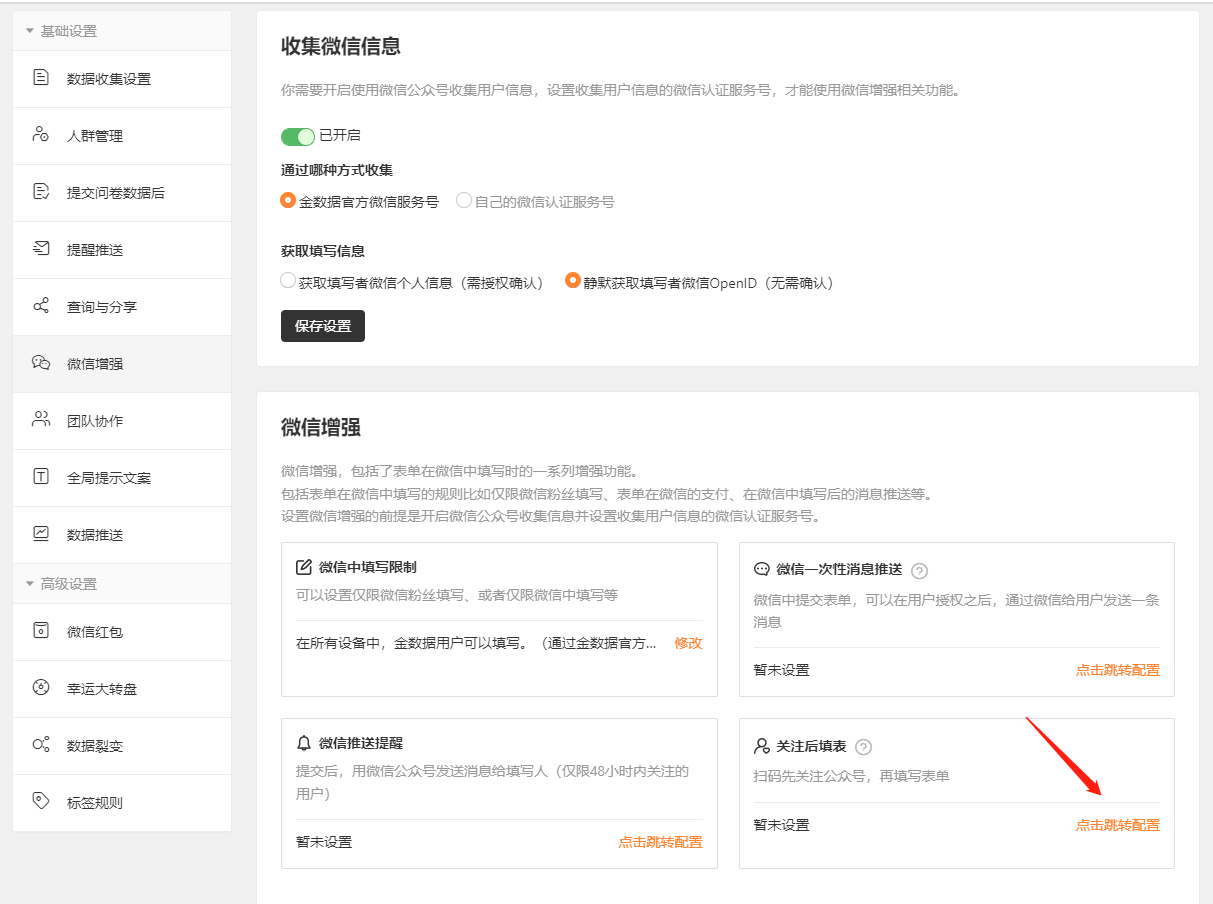Image resolution: width=1213 pixels, height=904 pixels.
Task: Click the 团队协作 team icon
Action: [x=41, y=420]
